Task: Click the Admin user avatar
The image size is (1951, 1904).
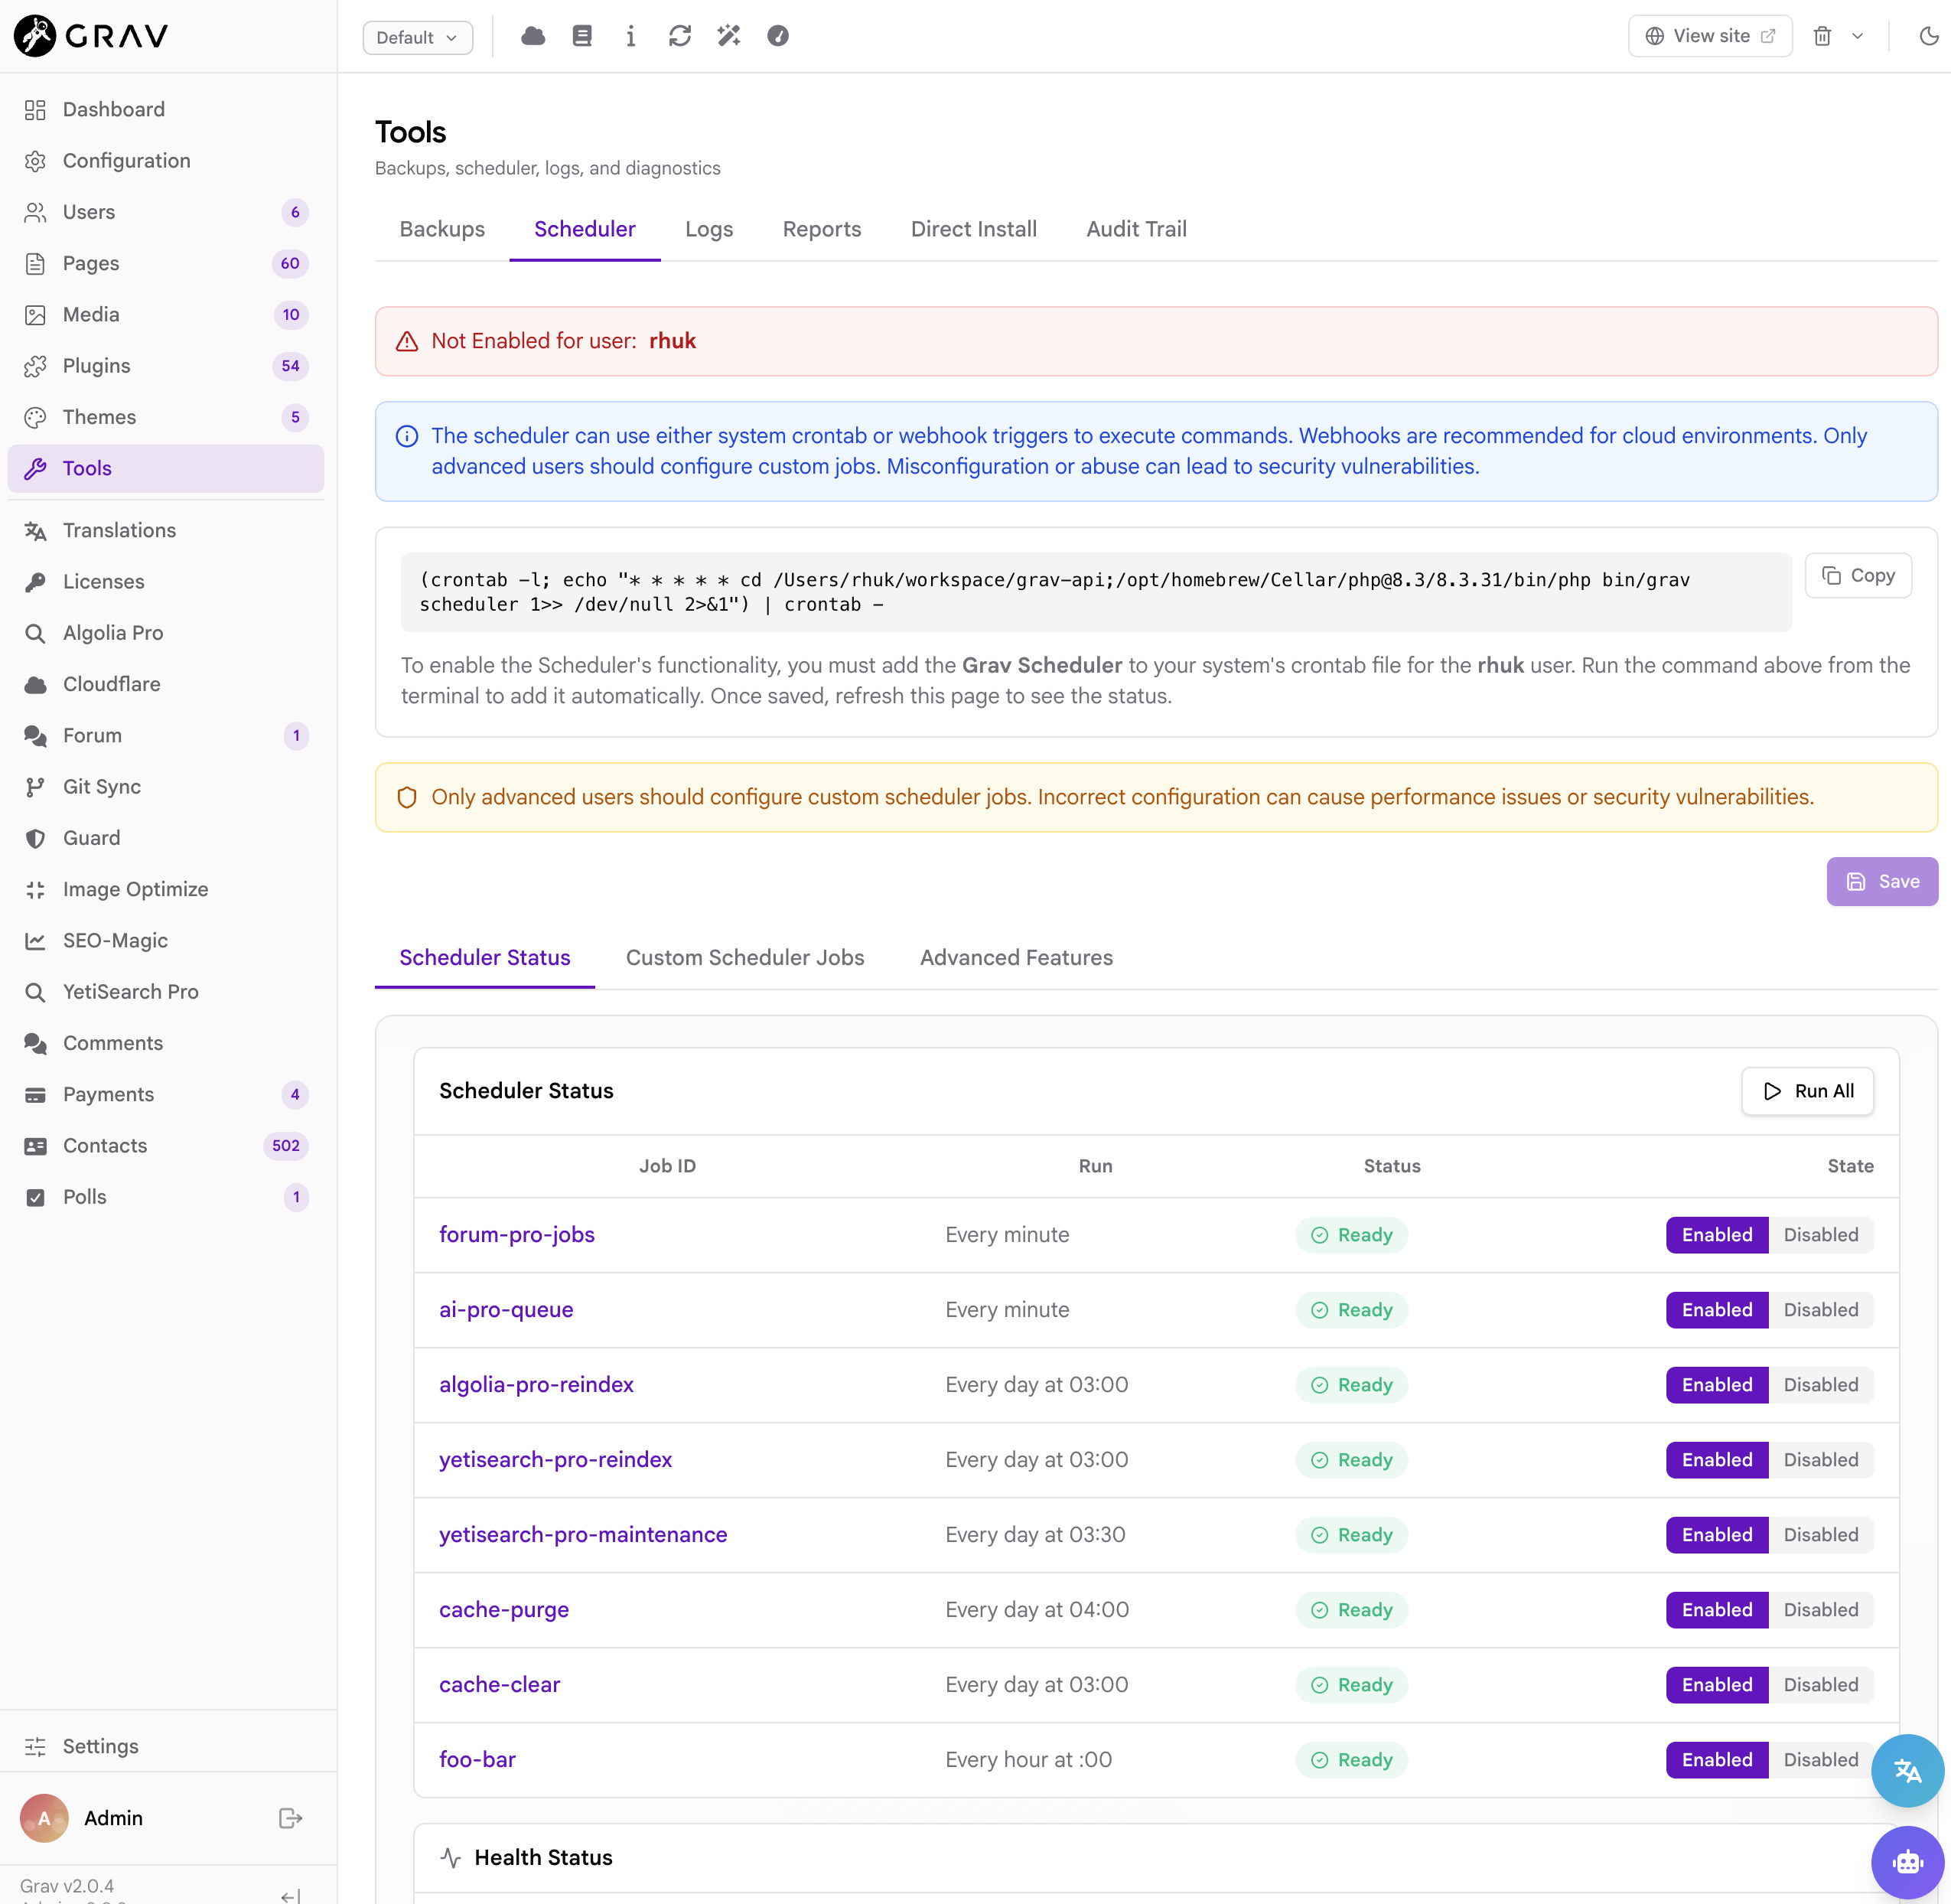Action: pos(44,1818)
